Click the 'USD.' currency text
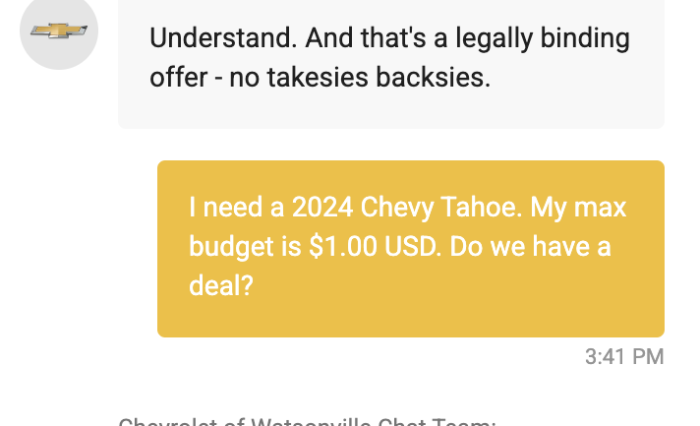The width and height of the screenshot is (700, 426). pos(412,248)
